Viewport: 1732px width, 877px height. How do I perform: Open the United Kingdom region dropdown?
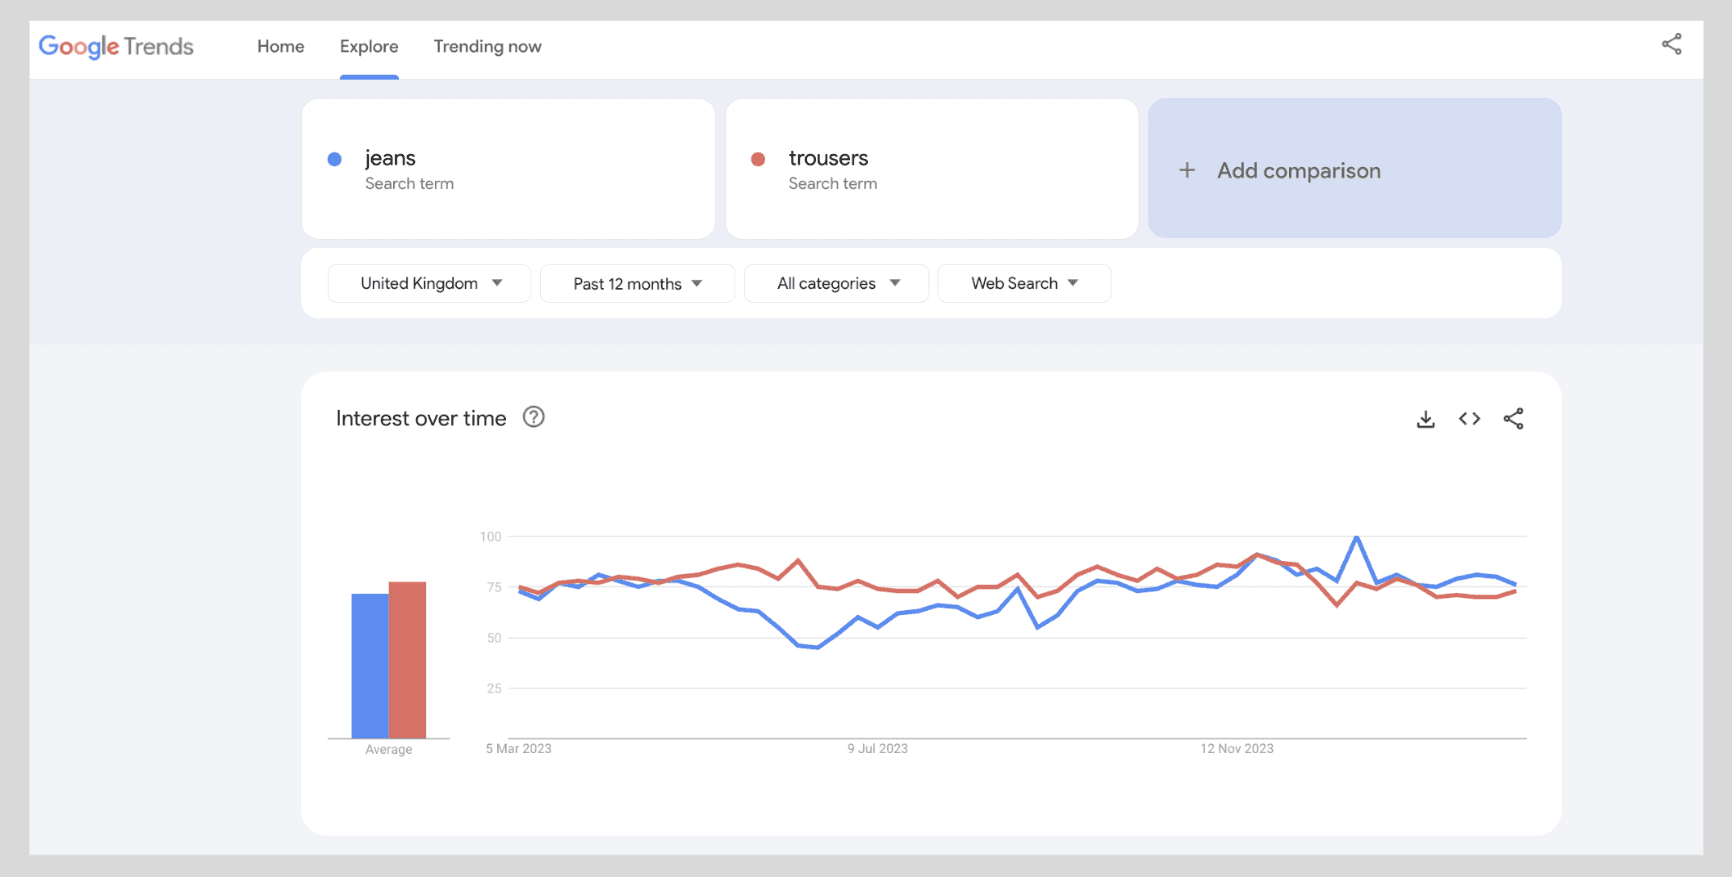[429, 283]
